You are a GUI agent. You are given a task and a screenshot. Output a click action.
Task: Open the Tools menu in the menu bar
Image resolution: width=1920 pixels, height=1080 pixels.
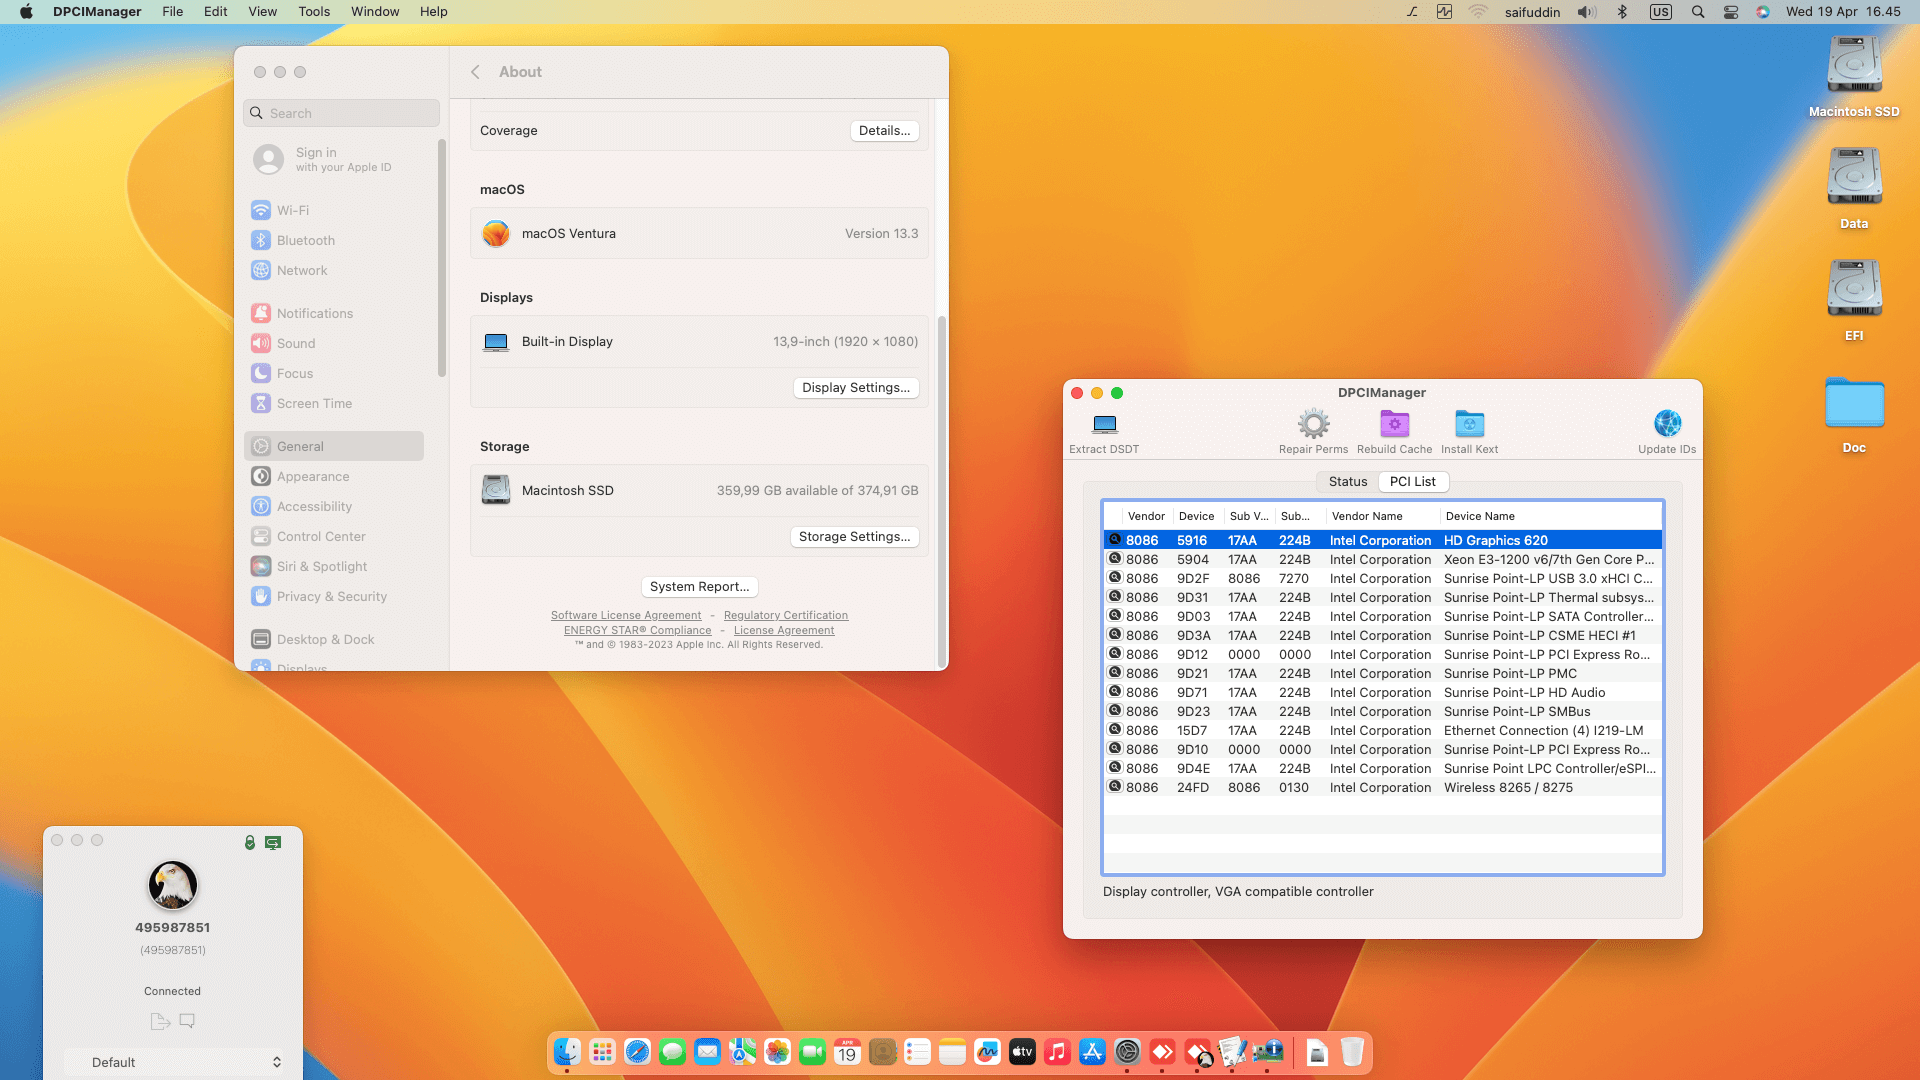(x=314, y=11)
